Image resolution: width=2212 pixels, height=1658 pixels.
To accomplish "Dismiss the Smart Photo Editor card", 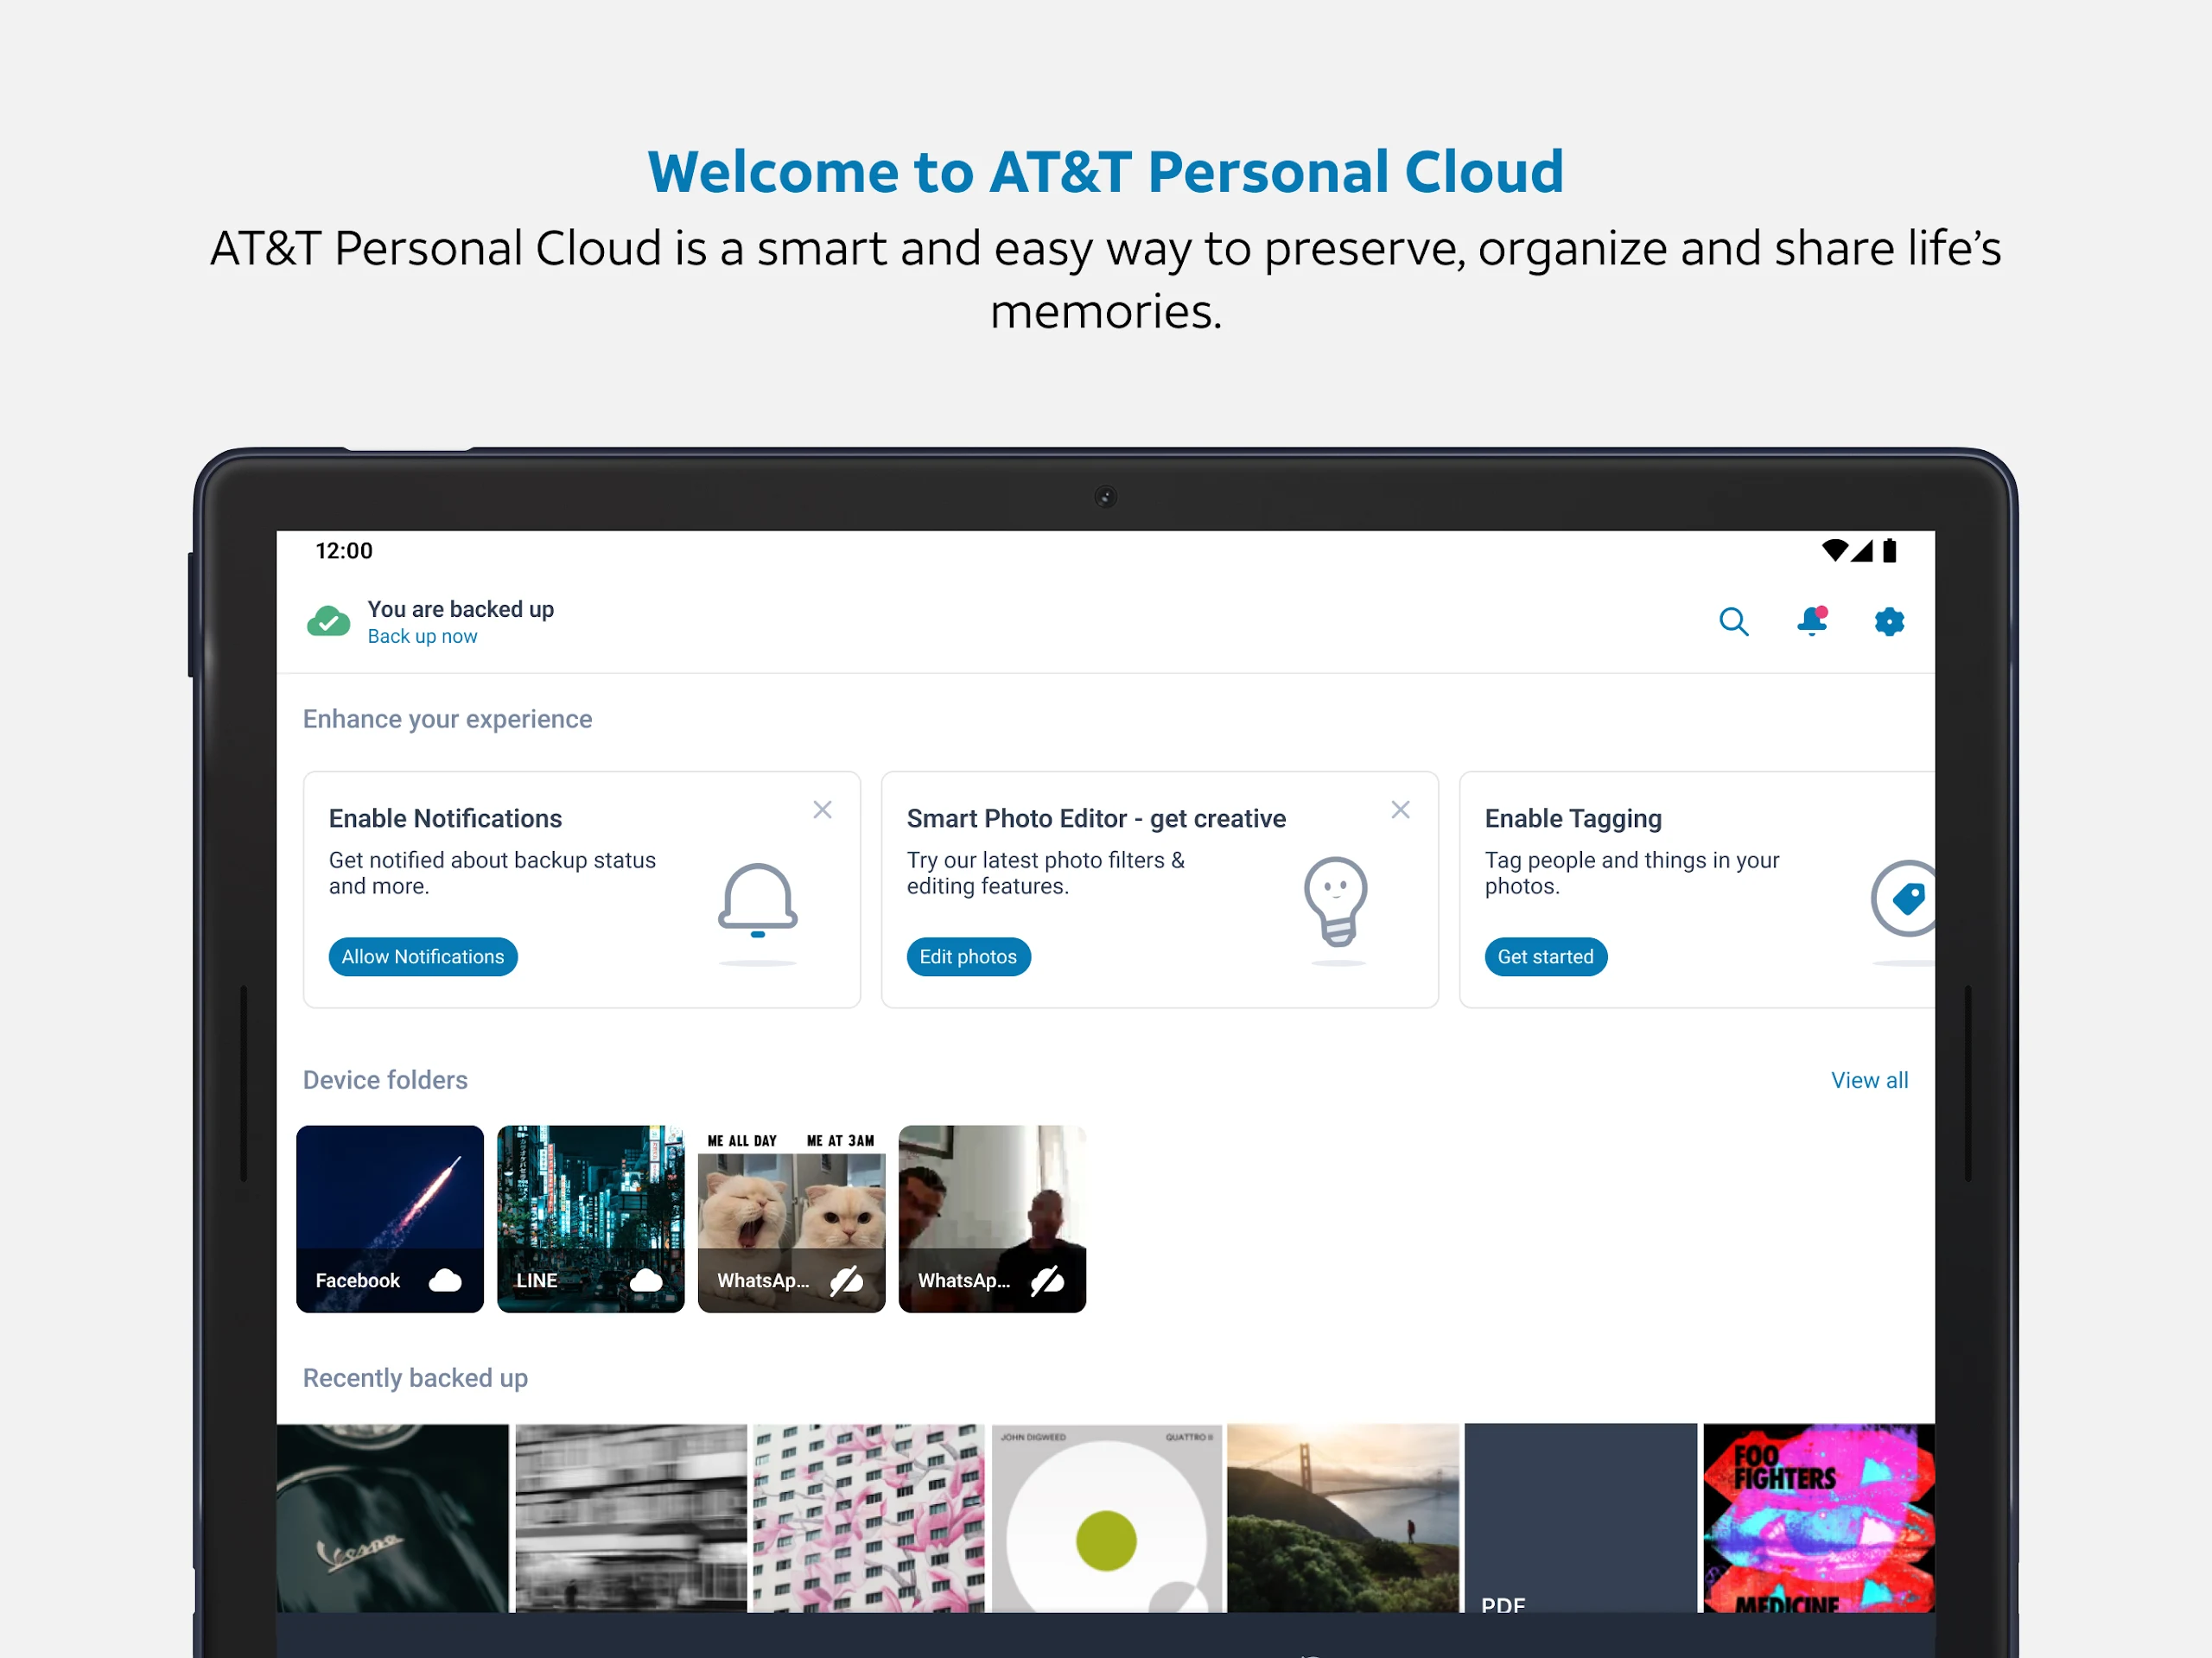I will pyautogui.click(x=1400, y=810).
